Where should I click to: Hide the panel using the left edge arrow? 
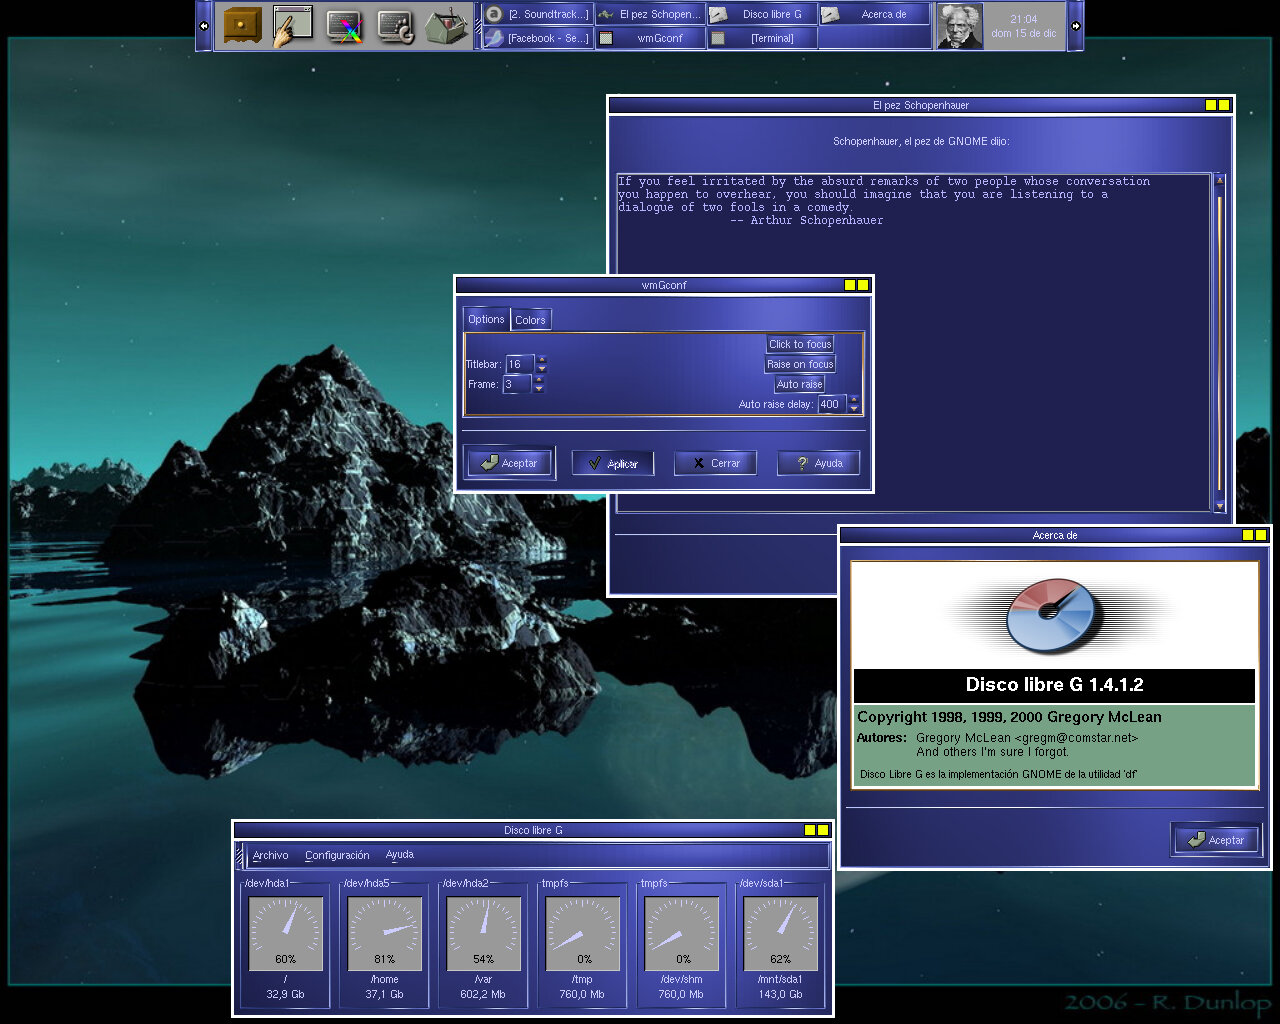[x=204, y=26]
